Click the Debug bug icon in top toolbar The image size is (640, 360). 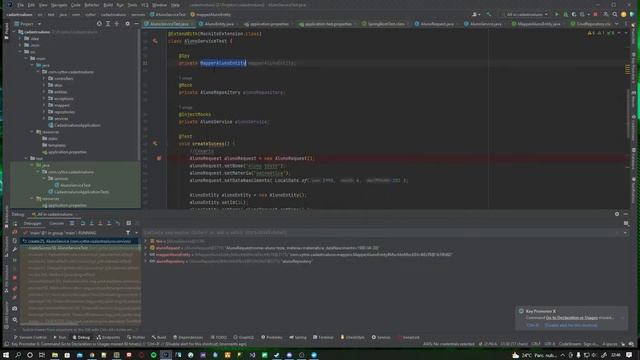point(565,14)
